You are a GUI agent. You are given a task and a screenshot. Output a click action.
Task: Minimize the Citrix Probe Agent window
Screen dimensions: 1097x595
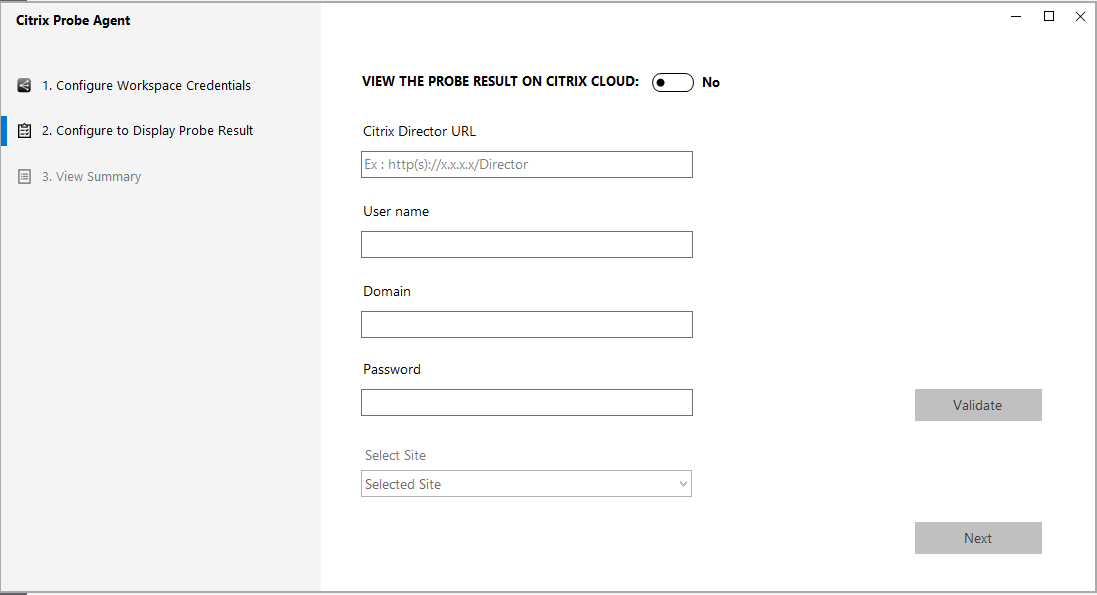click(1016, 16)
